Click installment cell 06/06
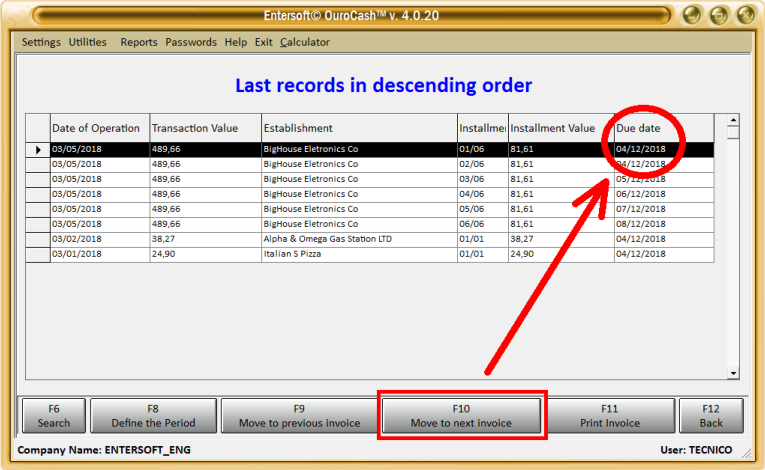Viewport: 765px width, 470px height. [483, 225]
